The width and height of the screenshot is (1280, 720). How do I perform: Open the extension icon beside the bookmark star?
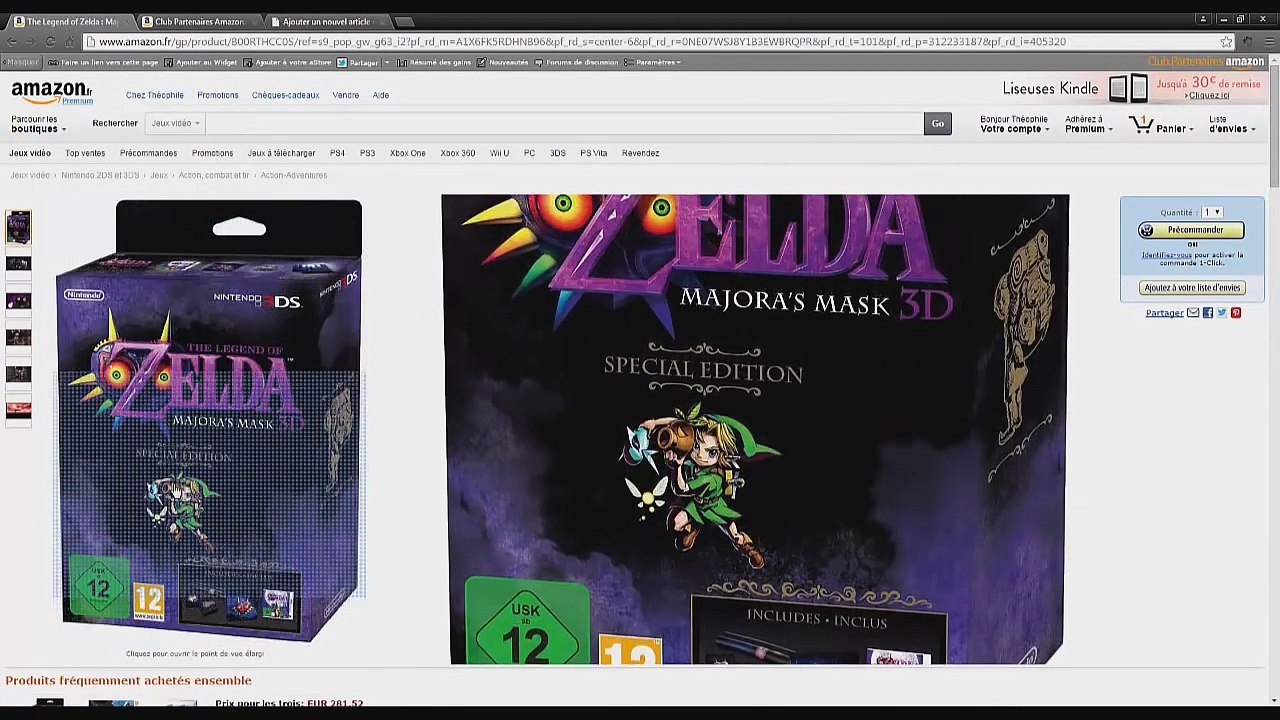tap(1246, 42)
